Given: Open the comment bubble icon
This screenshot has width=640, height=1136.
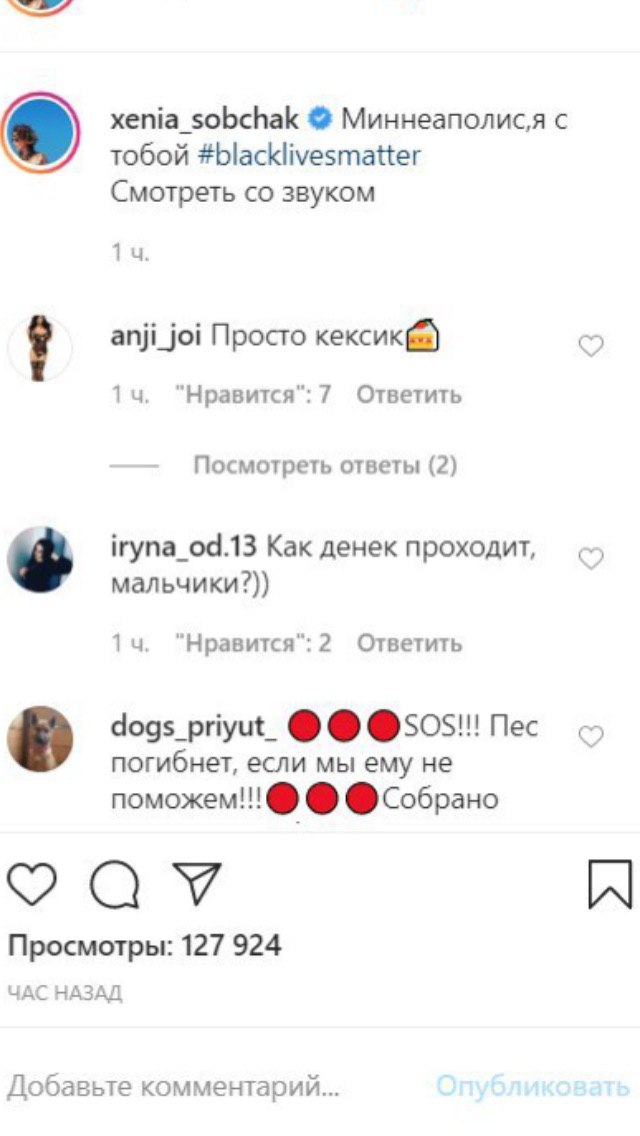Looking at the screenshot, I should pyautogui.click(x=116, y=886).
